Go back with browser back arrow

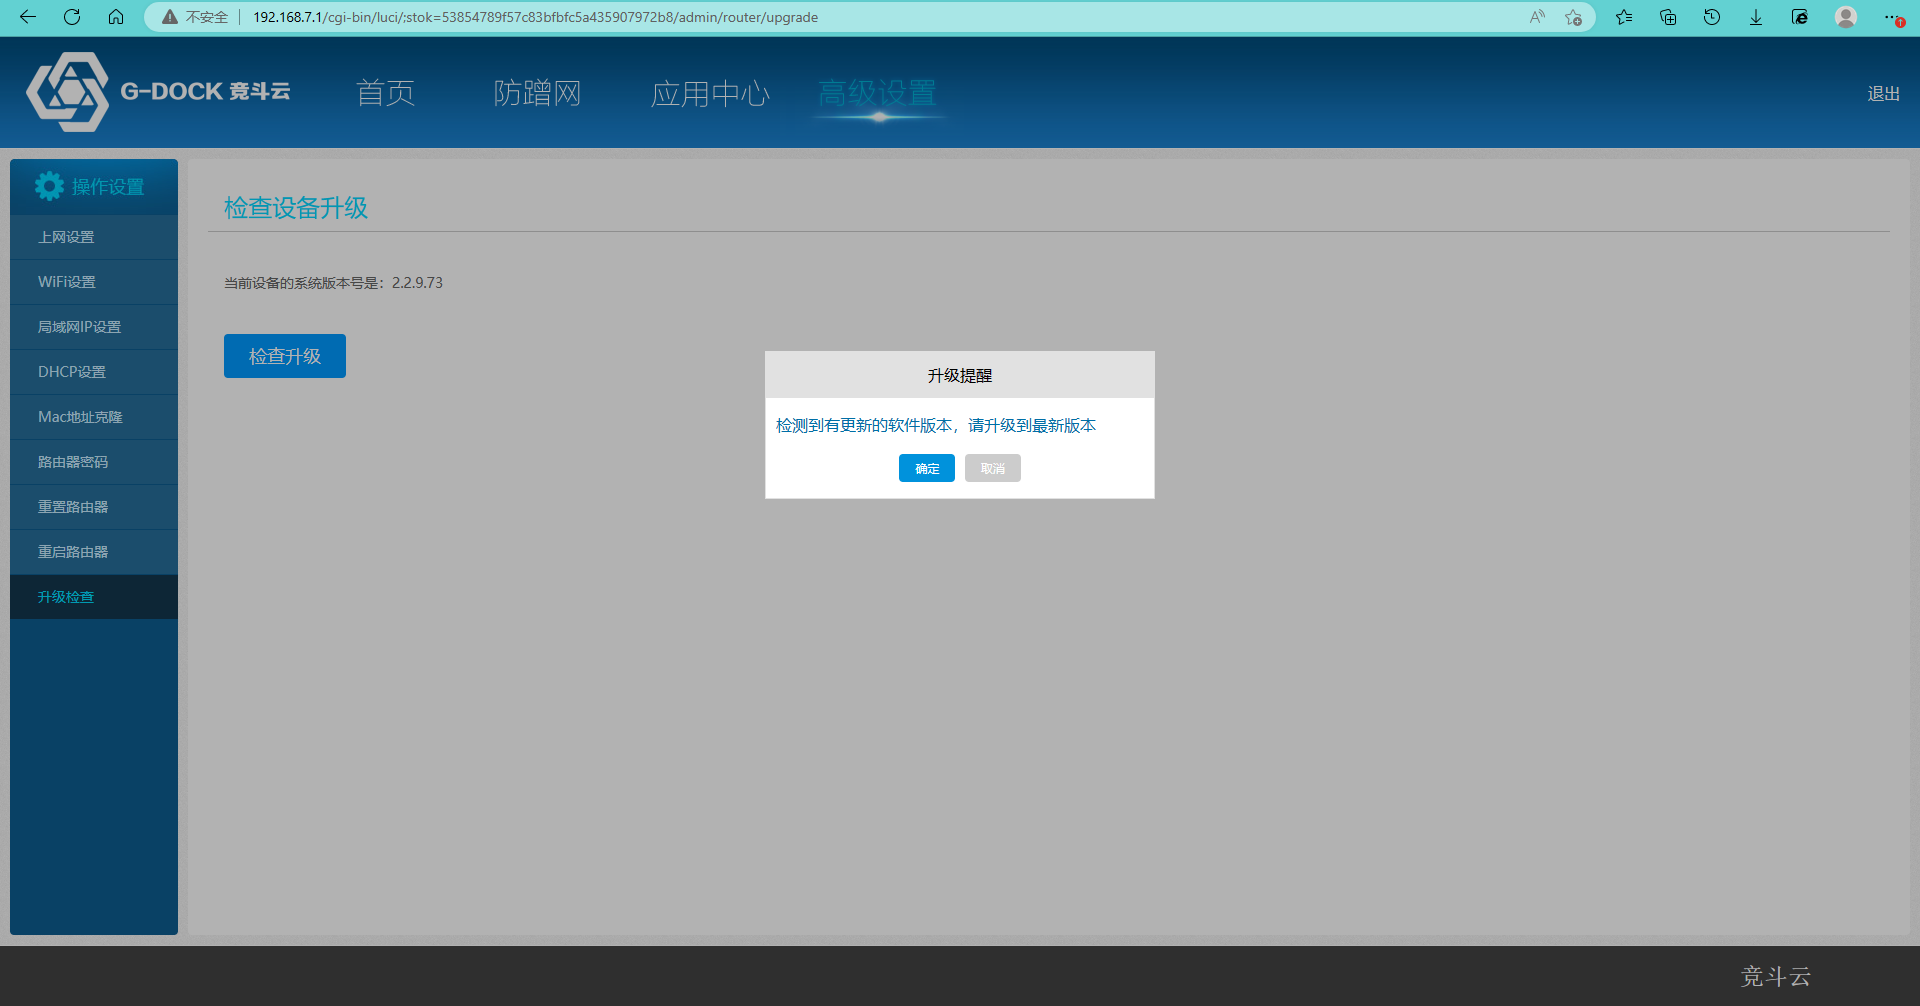[x=28, y=17]
